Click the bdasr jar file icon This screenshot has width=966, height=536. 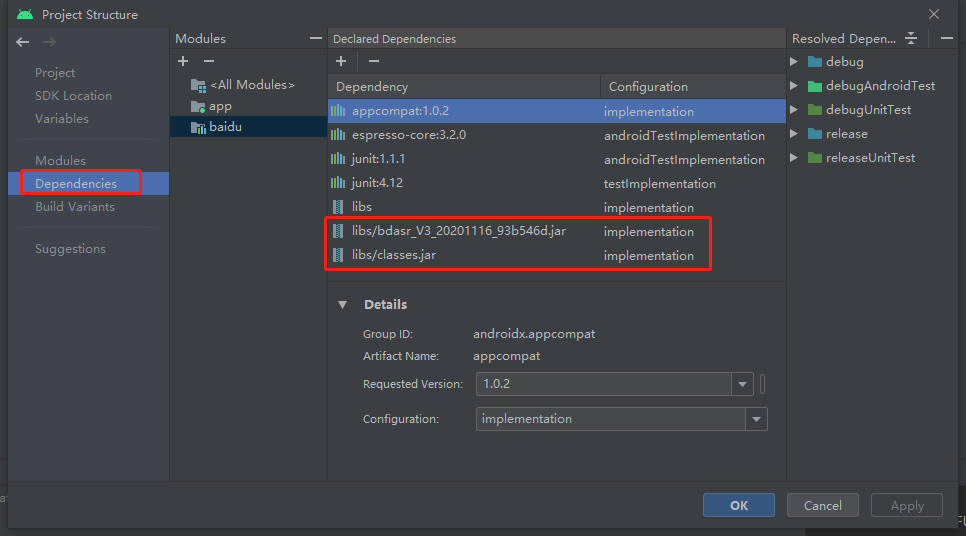coord(338,231)
